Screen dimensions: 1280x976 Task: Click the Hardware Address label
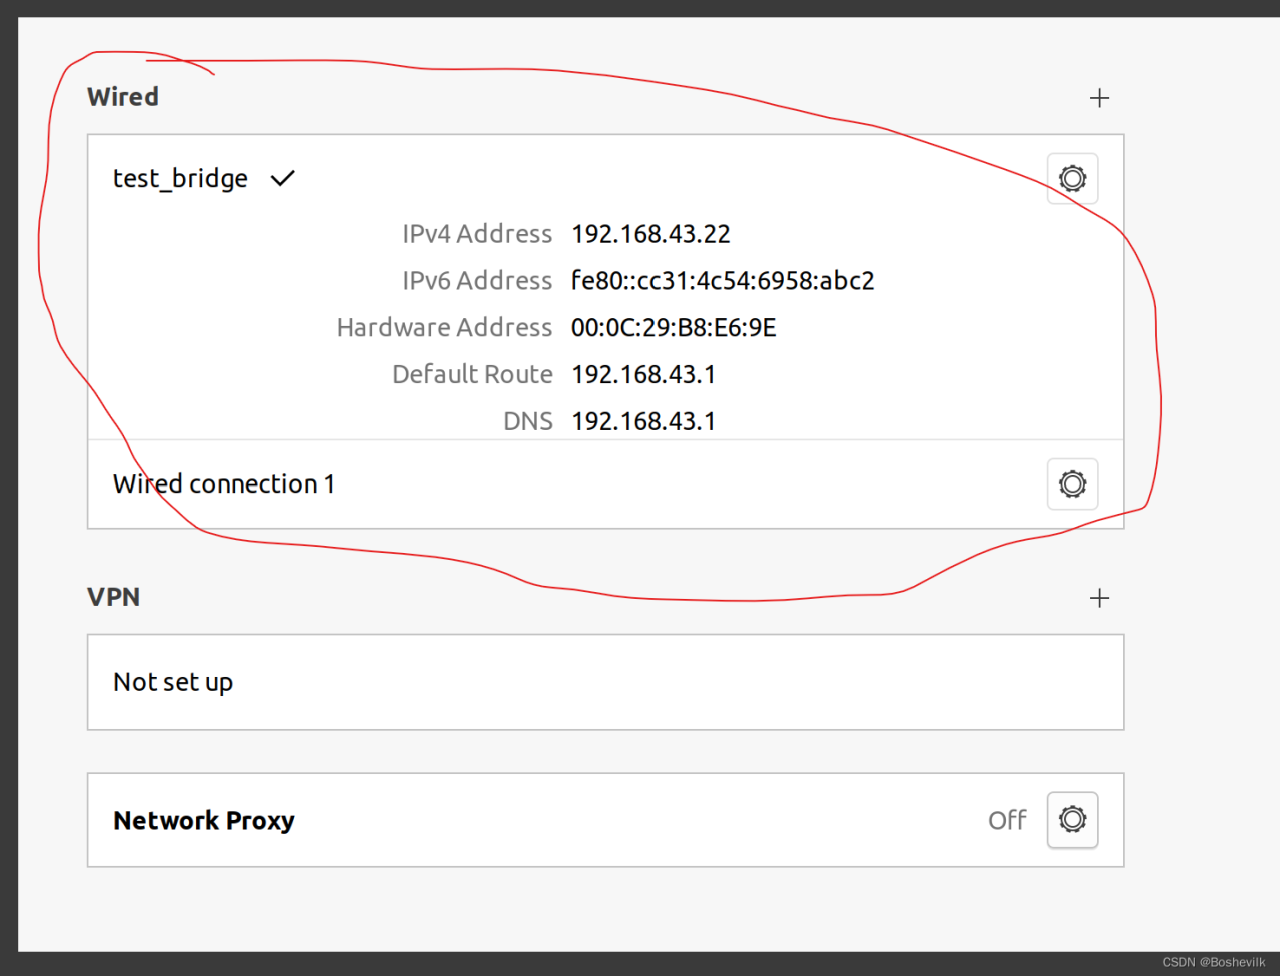444,328
